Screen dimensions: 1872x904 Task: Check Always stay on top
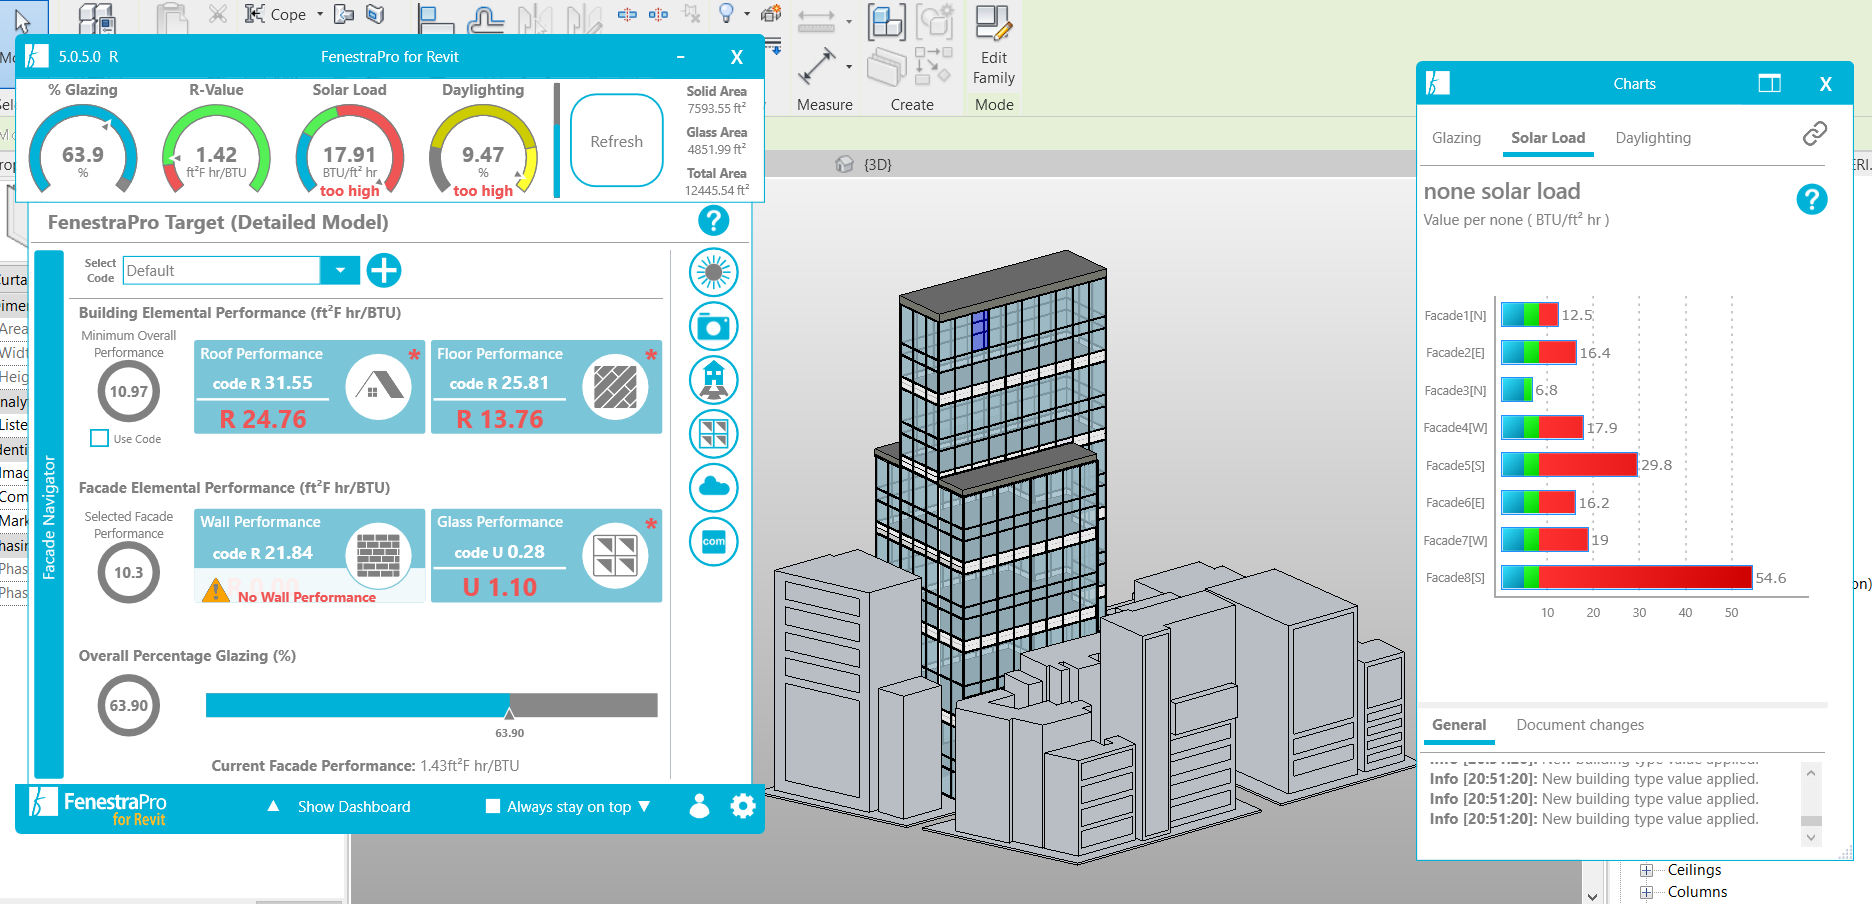coord(493,806)
